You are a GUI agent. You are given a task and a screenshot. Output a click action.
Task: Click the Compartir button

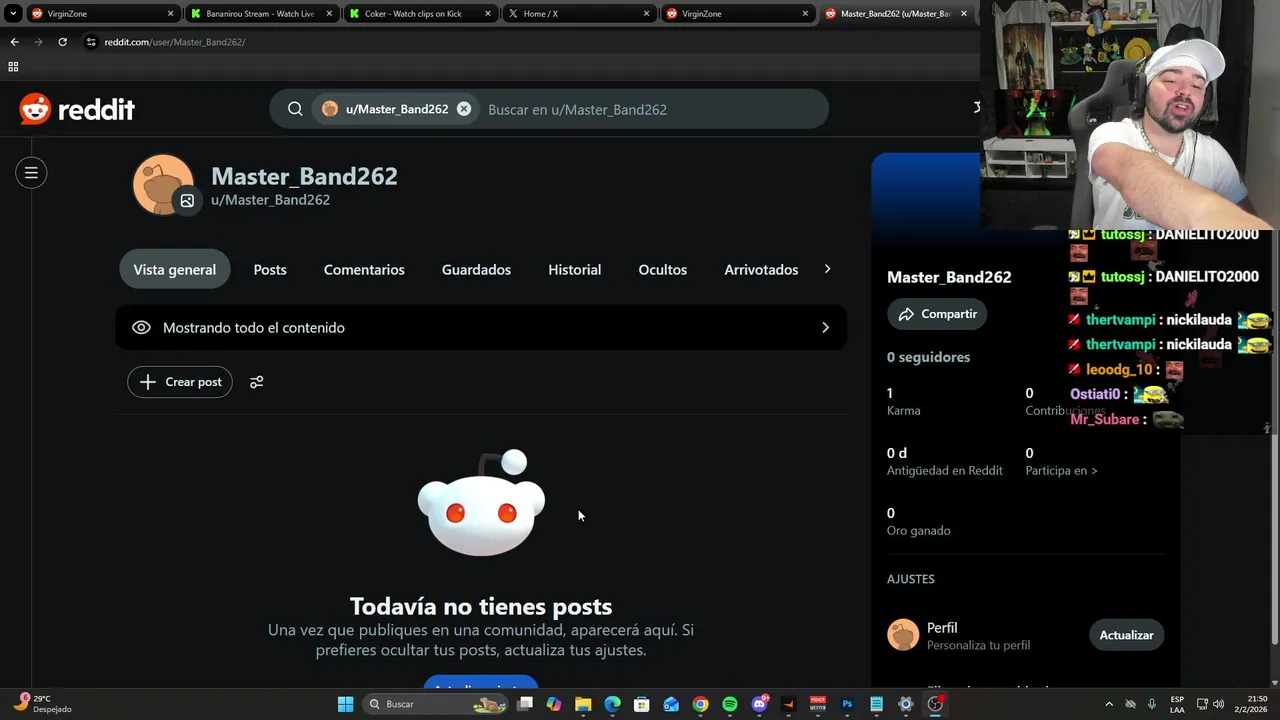coord(937,314)
